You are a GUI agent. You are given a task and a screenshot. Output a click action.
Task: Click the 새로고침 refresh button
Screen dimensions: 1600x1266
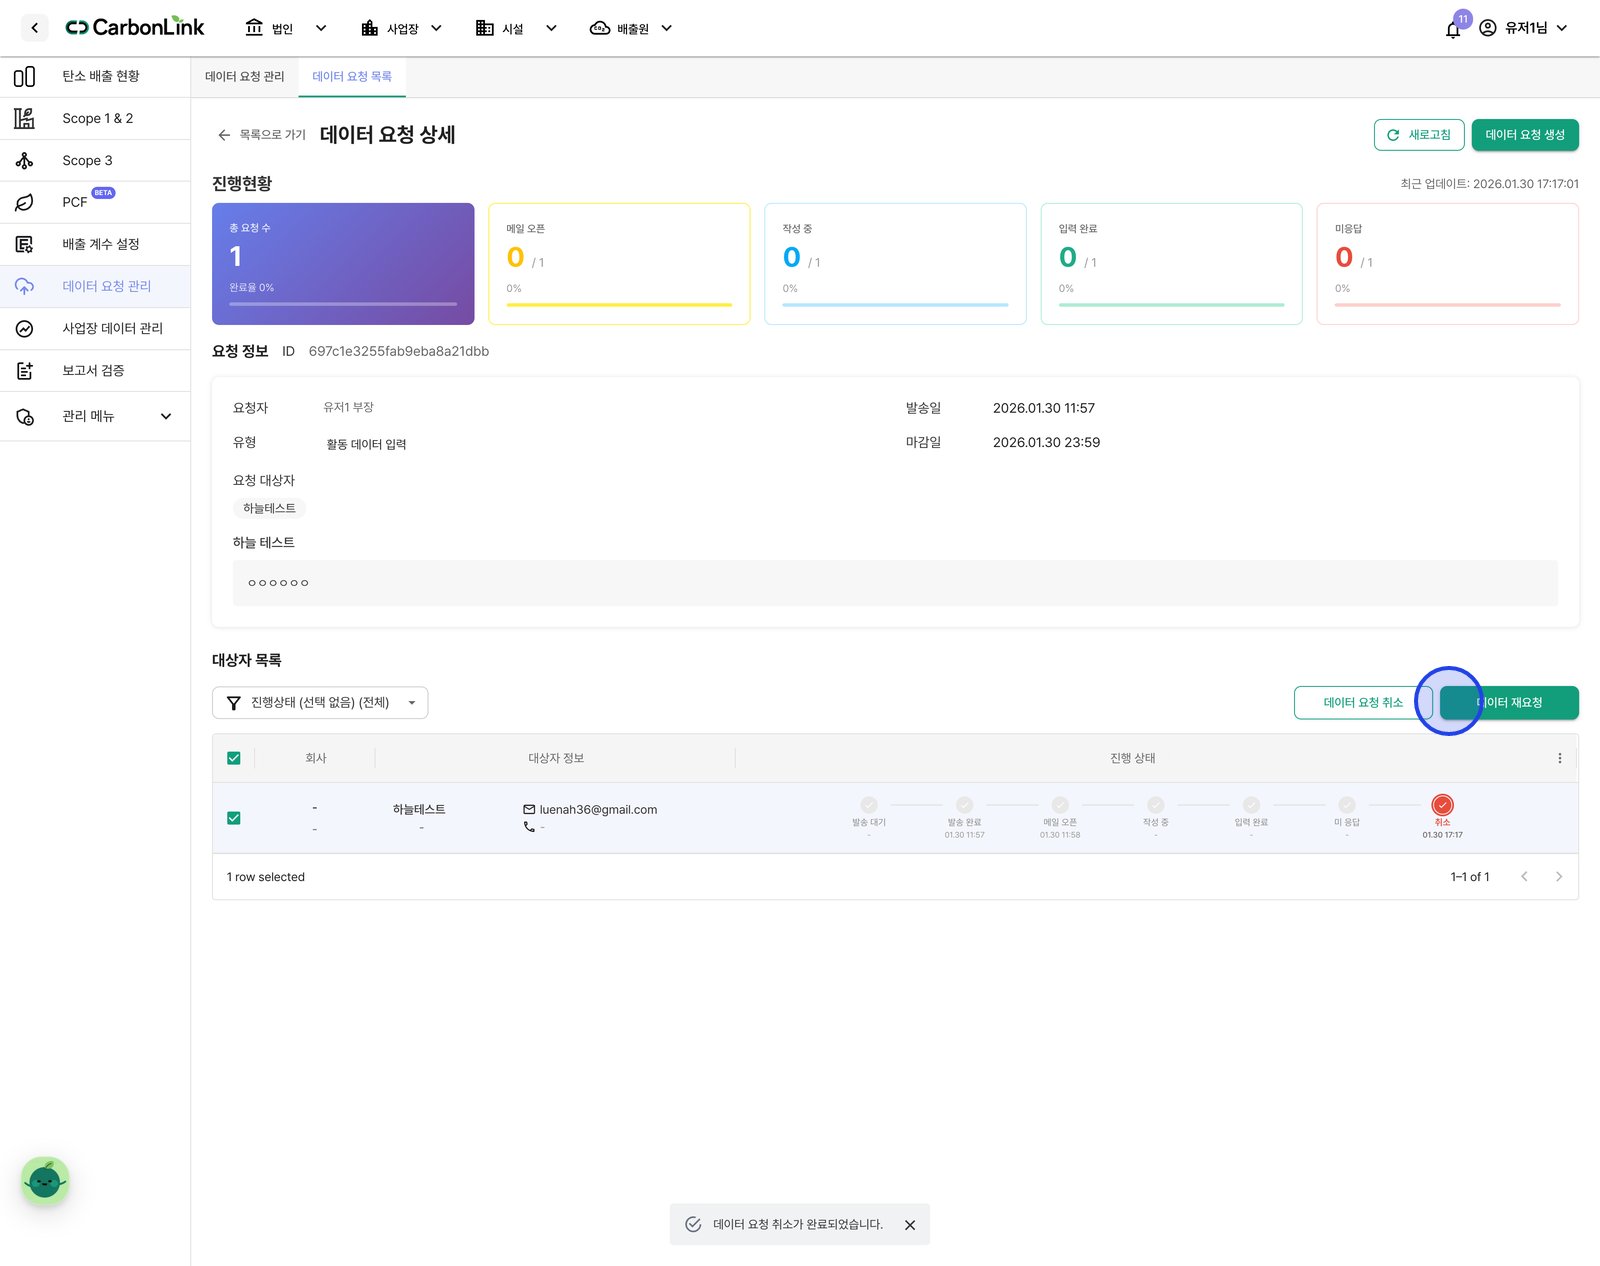(x=1419, y=135)
